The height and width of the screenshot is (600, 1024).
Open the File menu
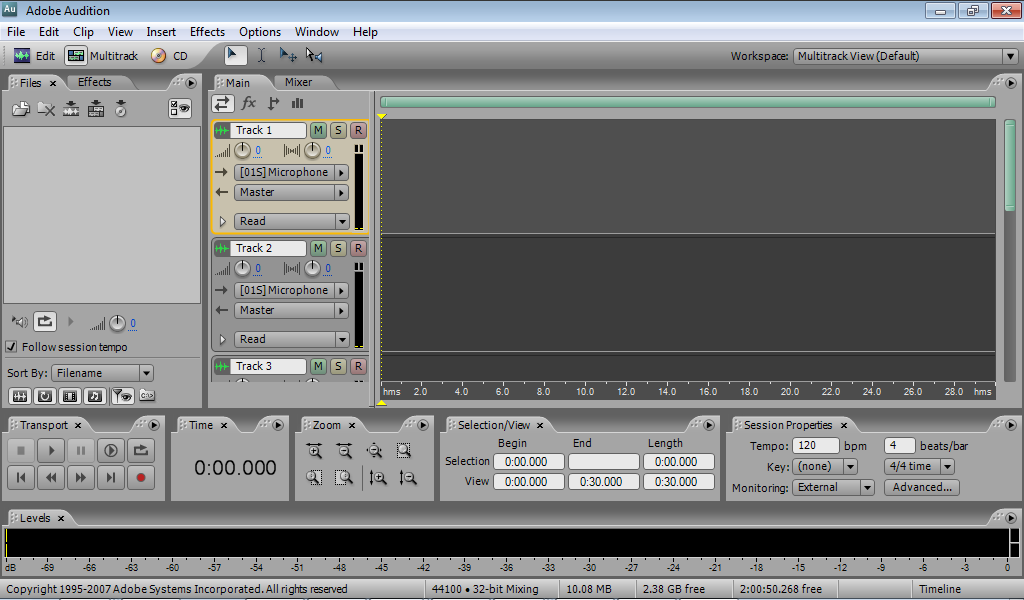pos(16,31)
